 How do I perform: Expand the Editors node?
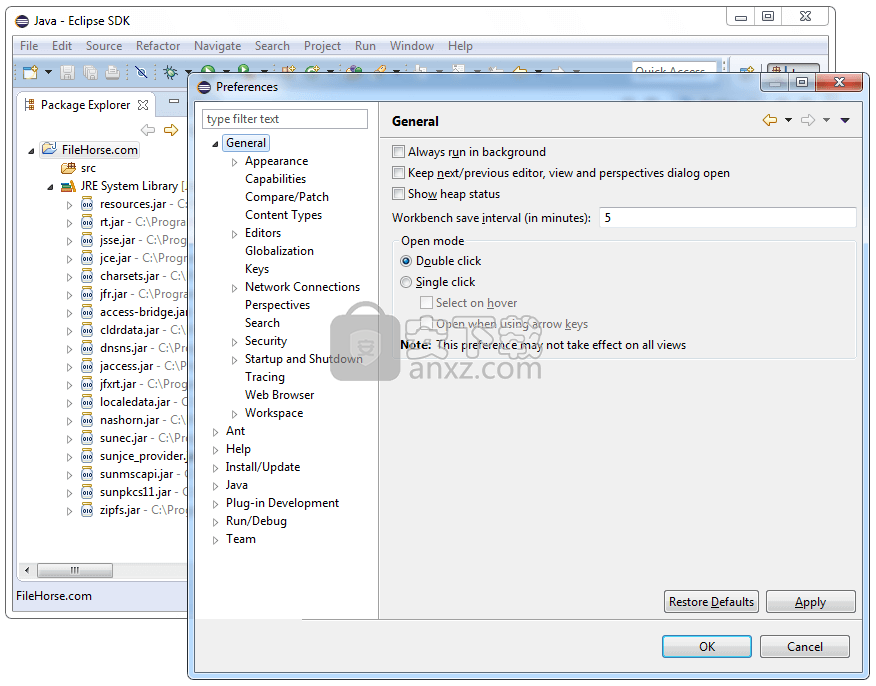[234, 234]
